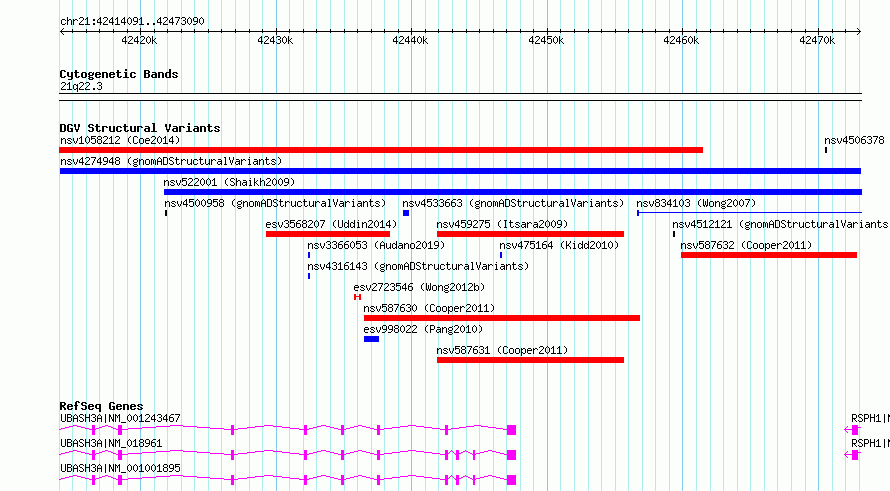Select the nsv4500958 small black marker
890x491 pixels.
166,213
